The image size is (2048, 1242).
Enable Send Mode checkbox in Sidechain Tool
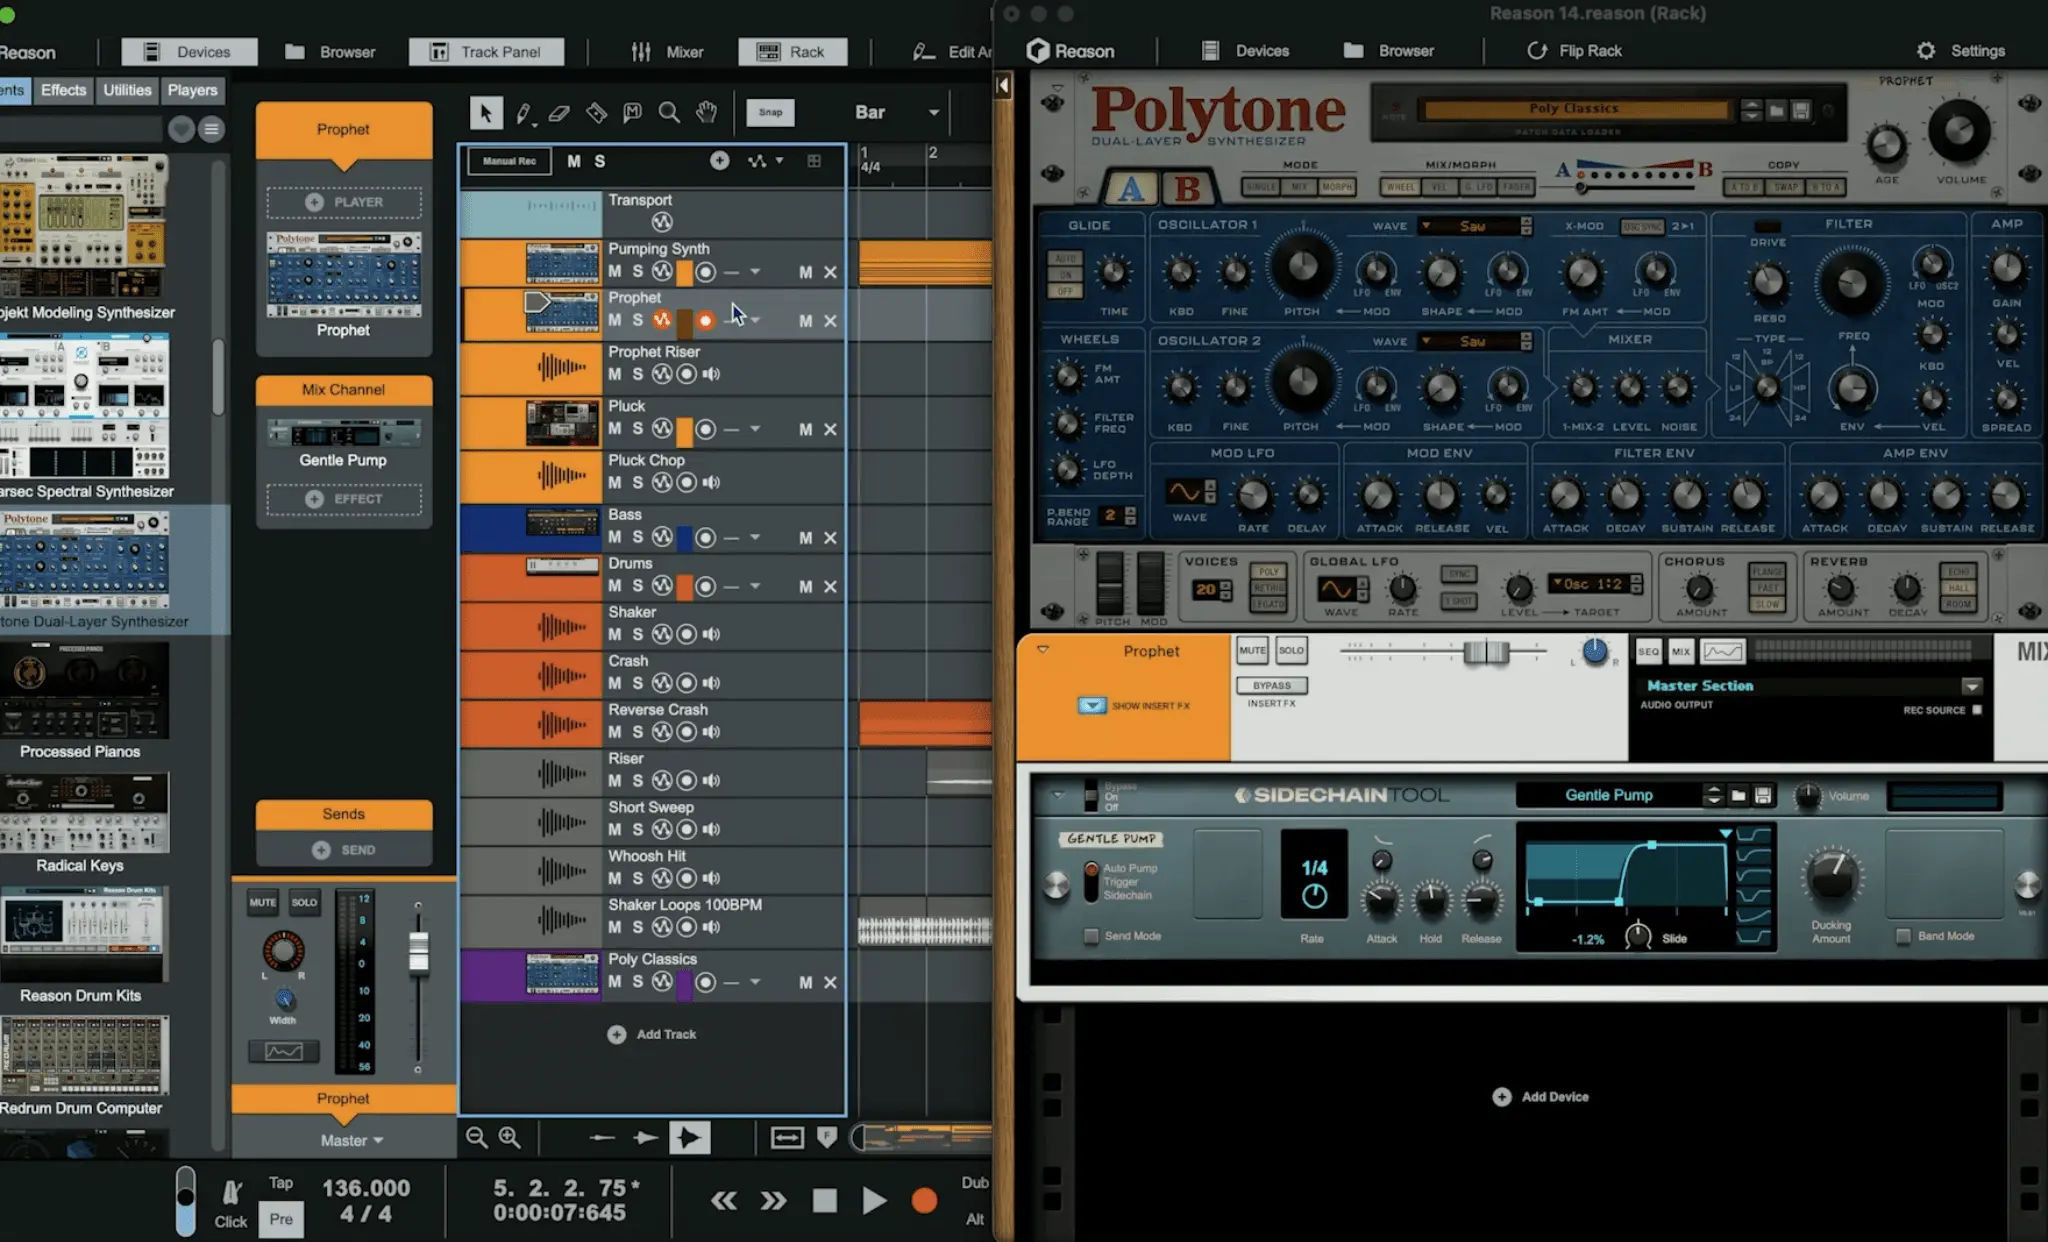(x=1091, y=936)
